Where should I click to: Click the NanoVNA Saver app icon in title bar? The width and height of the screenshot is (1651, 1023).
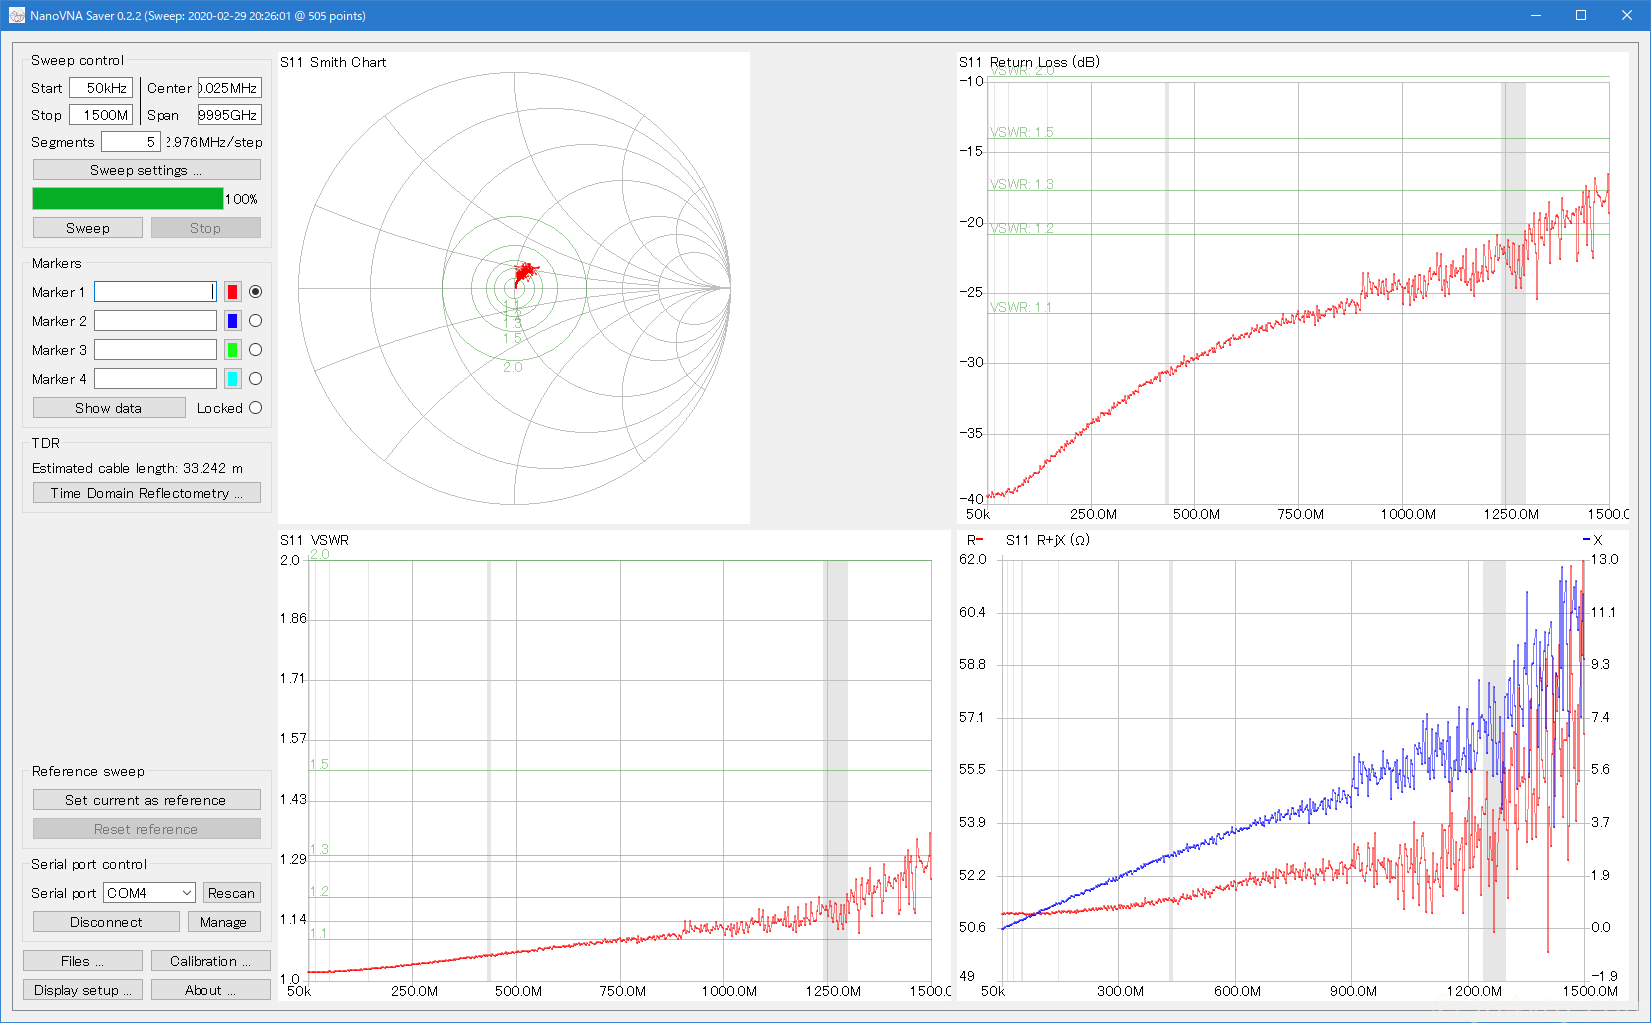pos(16,15)
